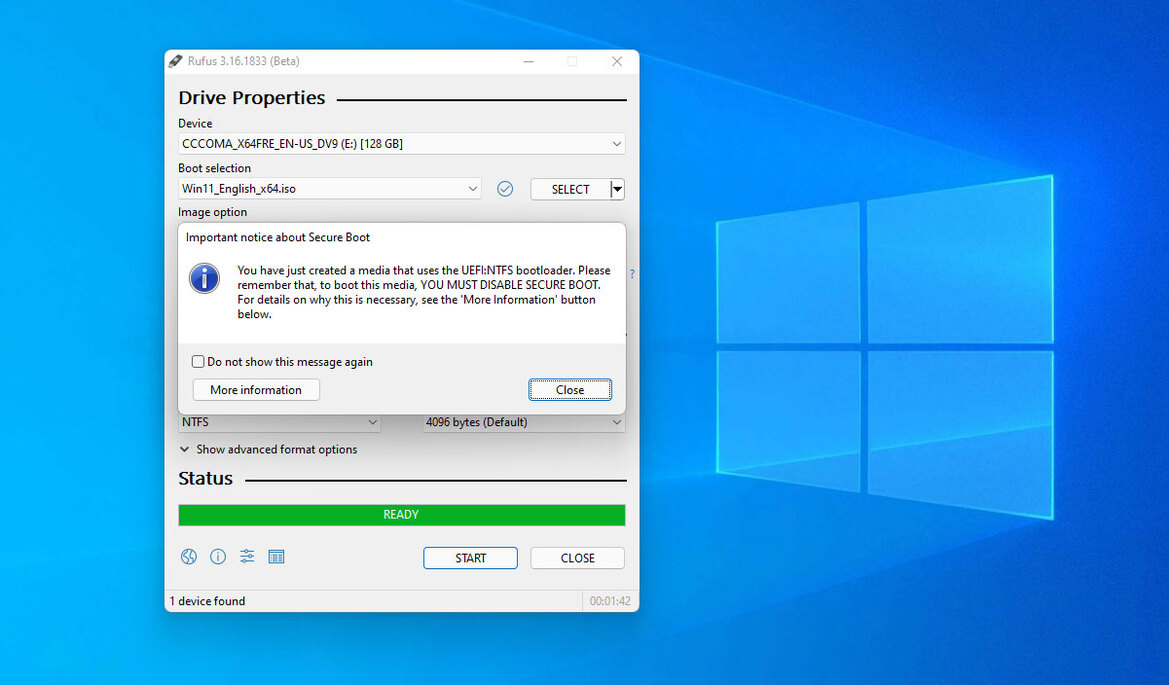1169x685 pixels.
Task: Click the Drive Properties heading
Action: pyautogui.click(x=252, y=98)
